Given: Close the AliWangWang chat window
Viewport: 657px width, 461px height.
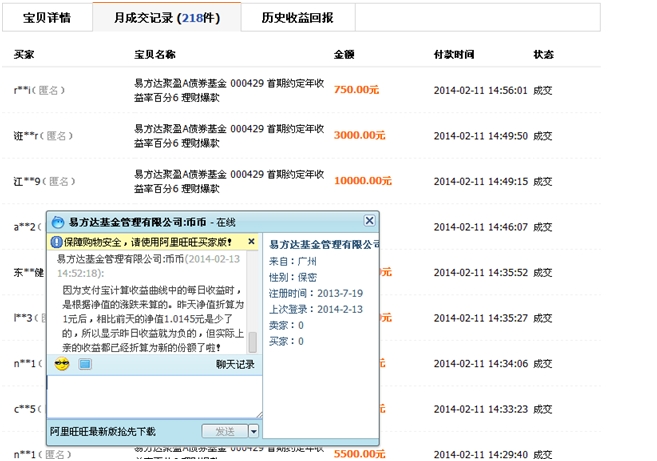Looking at the screenshot, I should 369,220.
